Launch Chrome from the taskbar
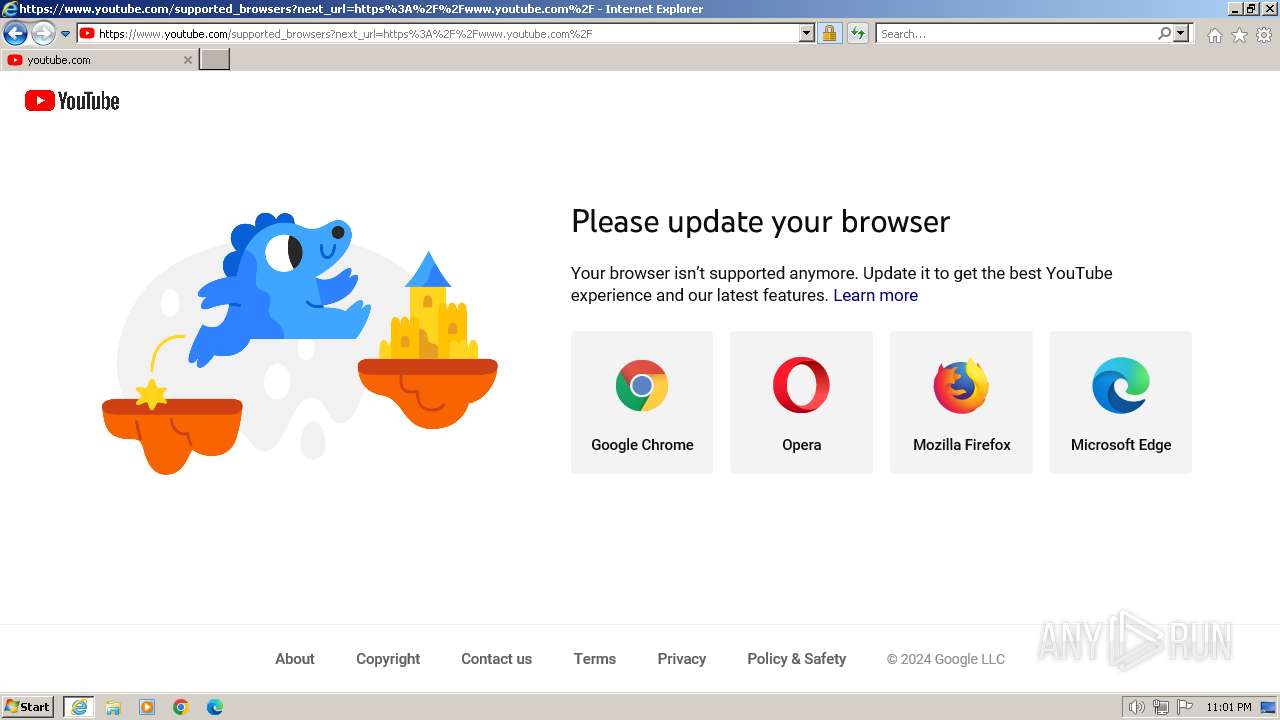1280x720 pixels. pyautogui.click(x=181, y=707)
